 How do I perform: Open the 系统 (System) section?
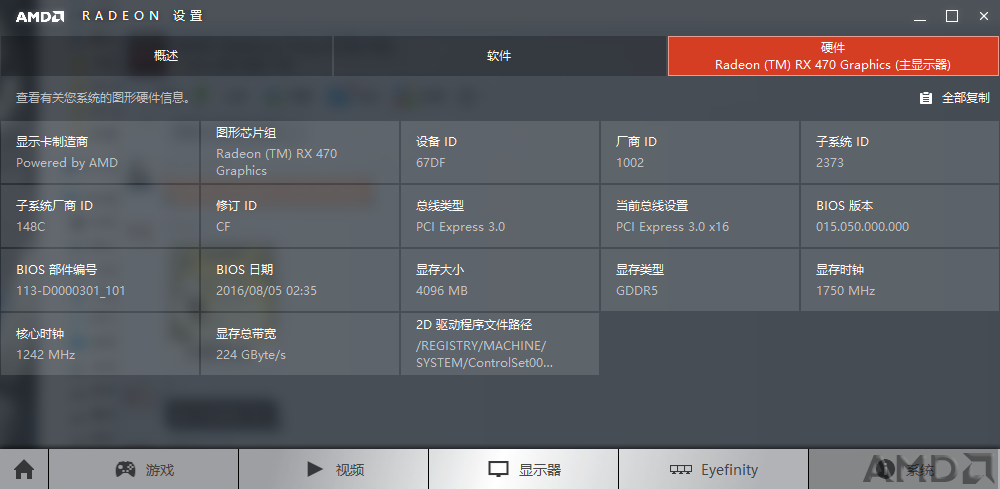tap(904, 470)
